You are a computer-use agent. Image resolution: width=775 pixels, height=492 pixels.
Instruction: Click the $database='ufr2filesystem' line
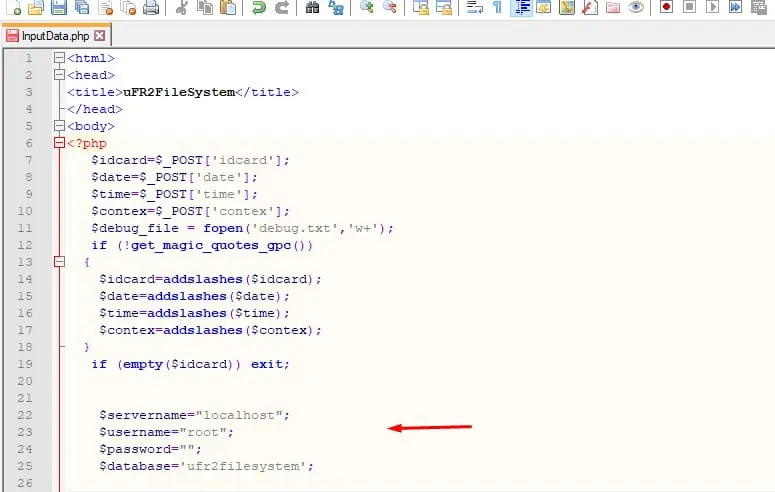[x=206, y=466]
